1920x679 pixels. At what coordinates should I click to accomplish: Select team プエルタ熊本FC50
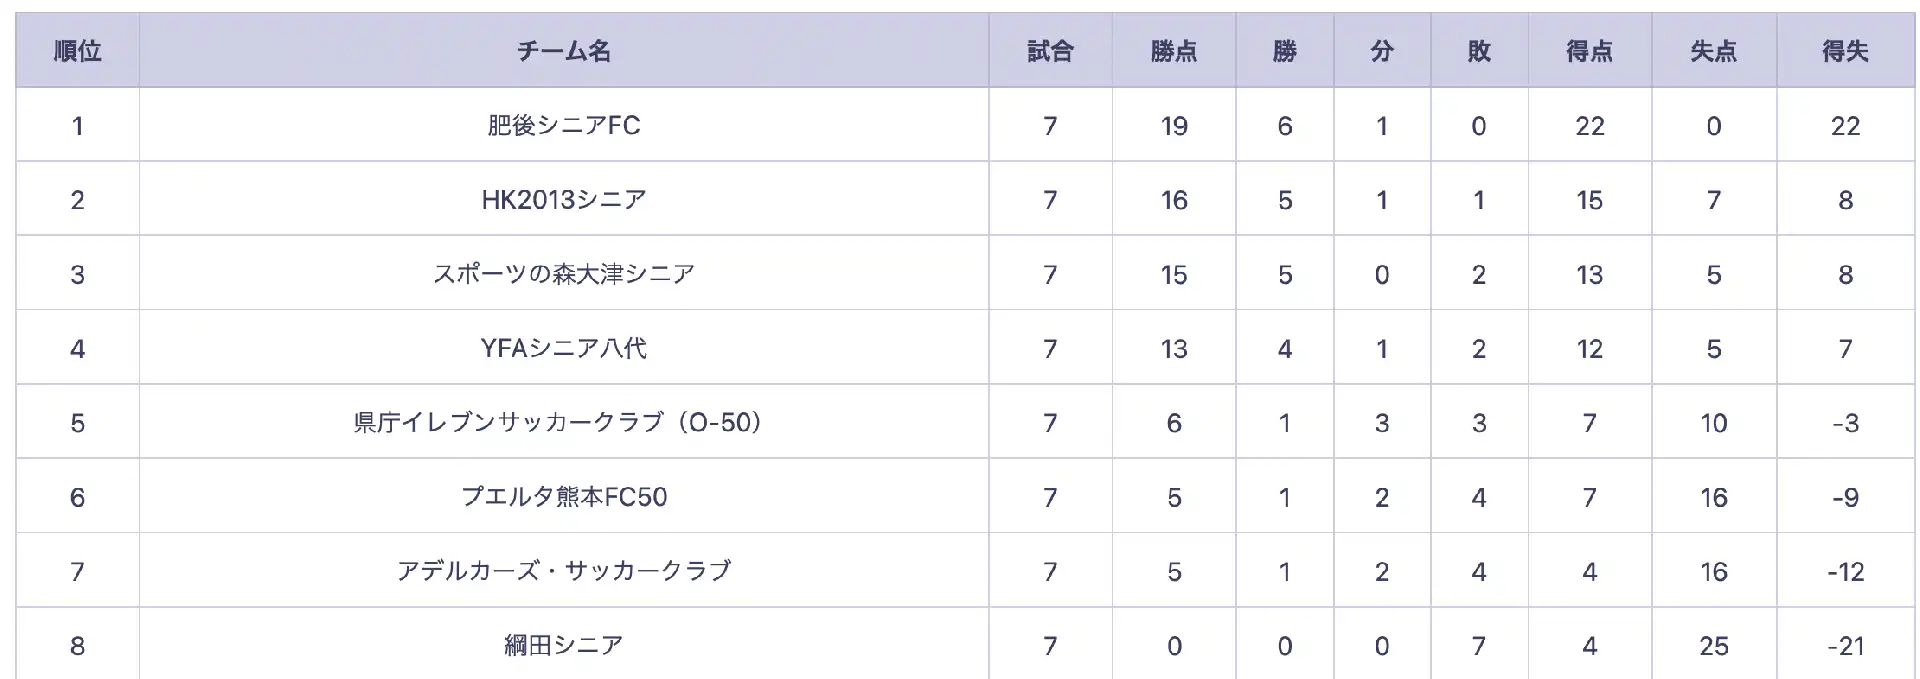tap(564, 497)
